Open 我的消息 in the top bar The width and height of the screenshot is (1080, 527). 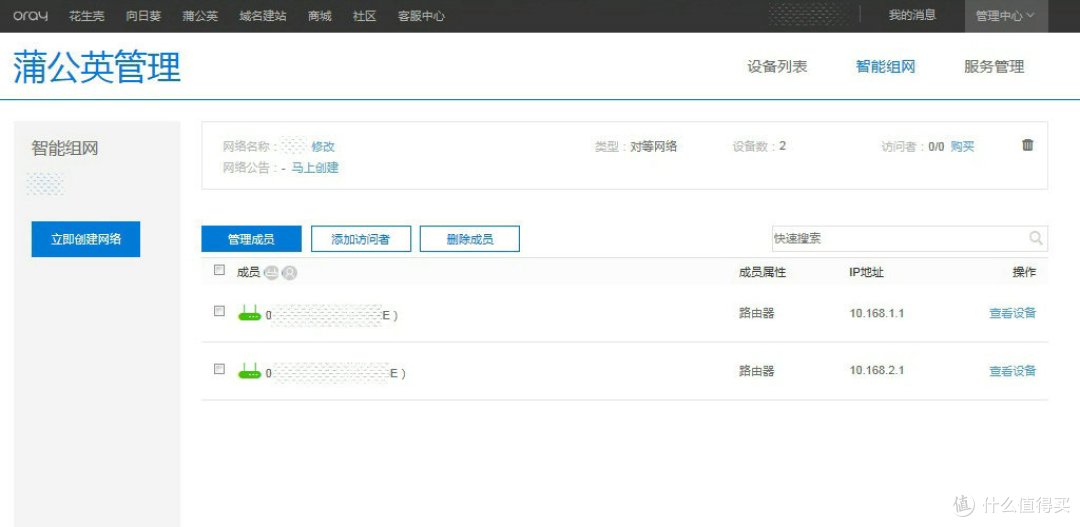913,15
